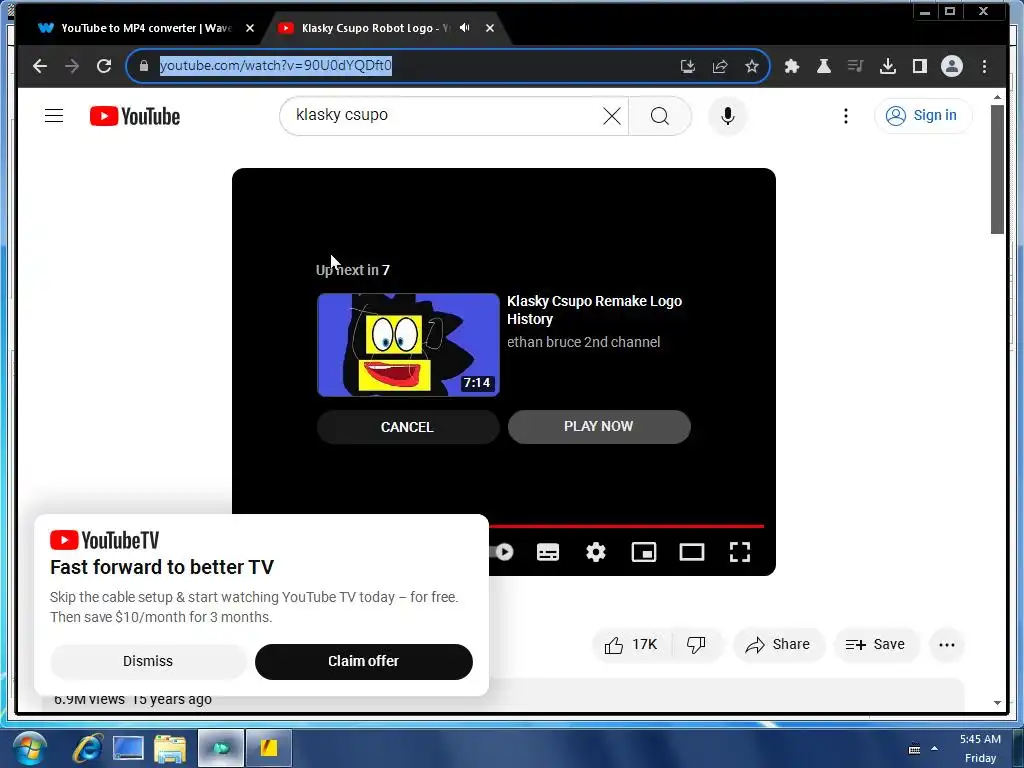This screenshot has height=768, width=1024.
Task: Share this page from address bar
Action: pyautogui.click(x=720, y=66)
